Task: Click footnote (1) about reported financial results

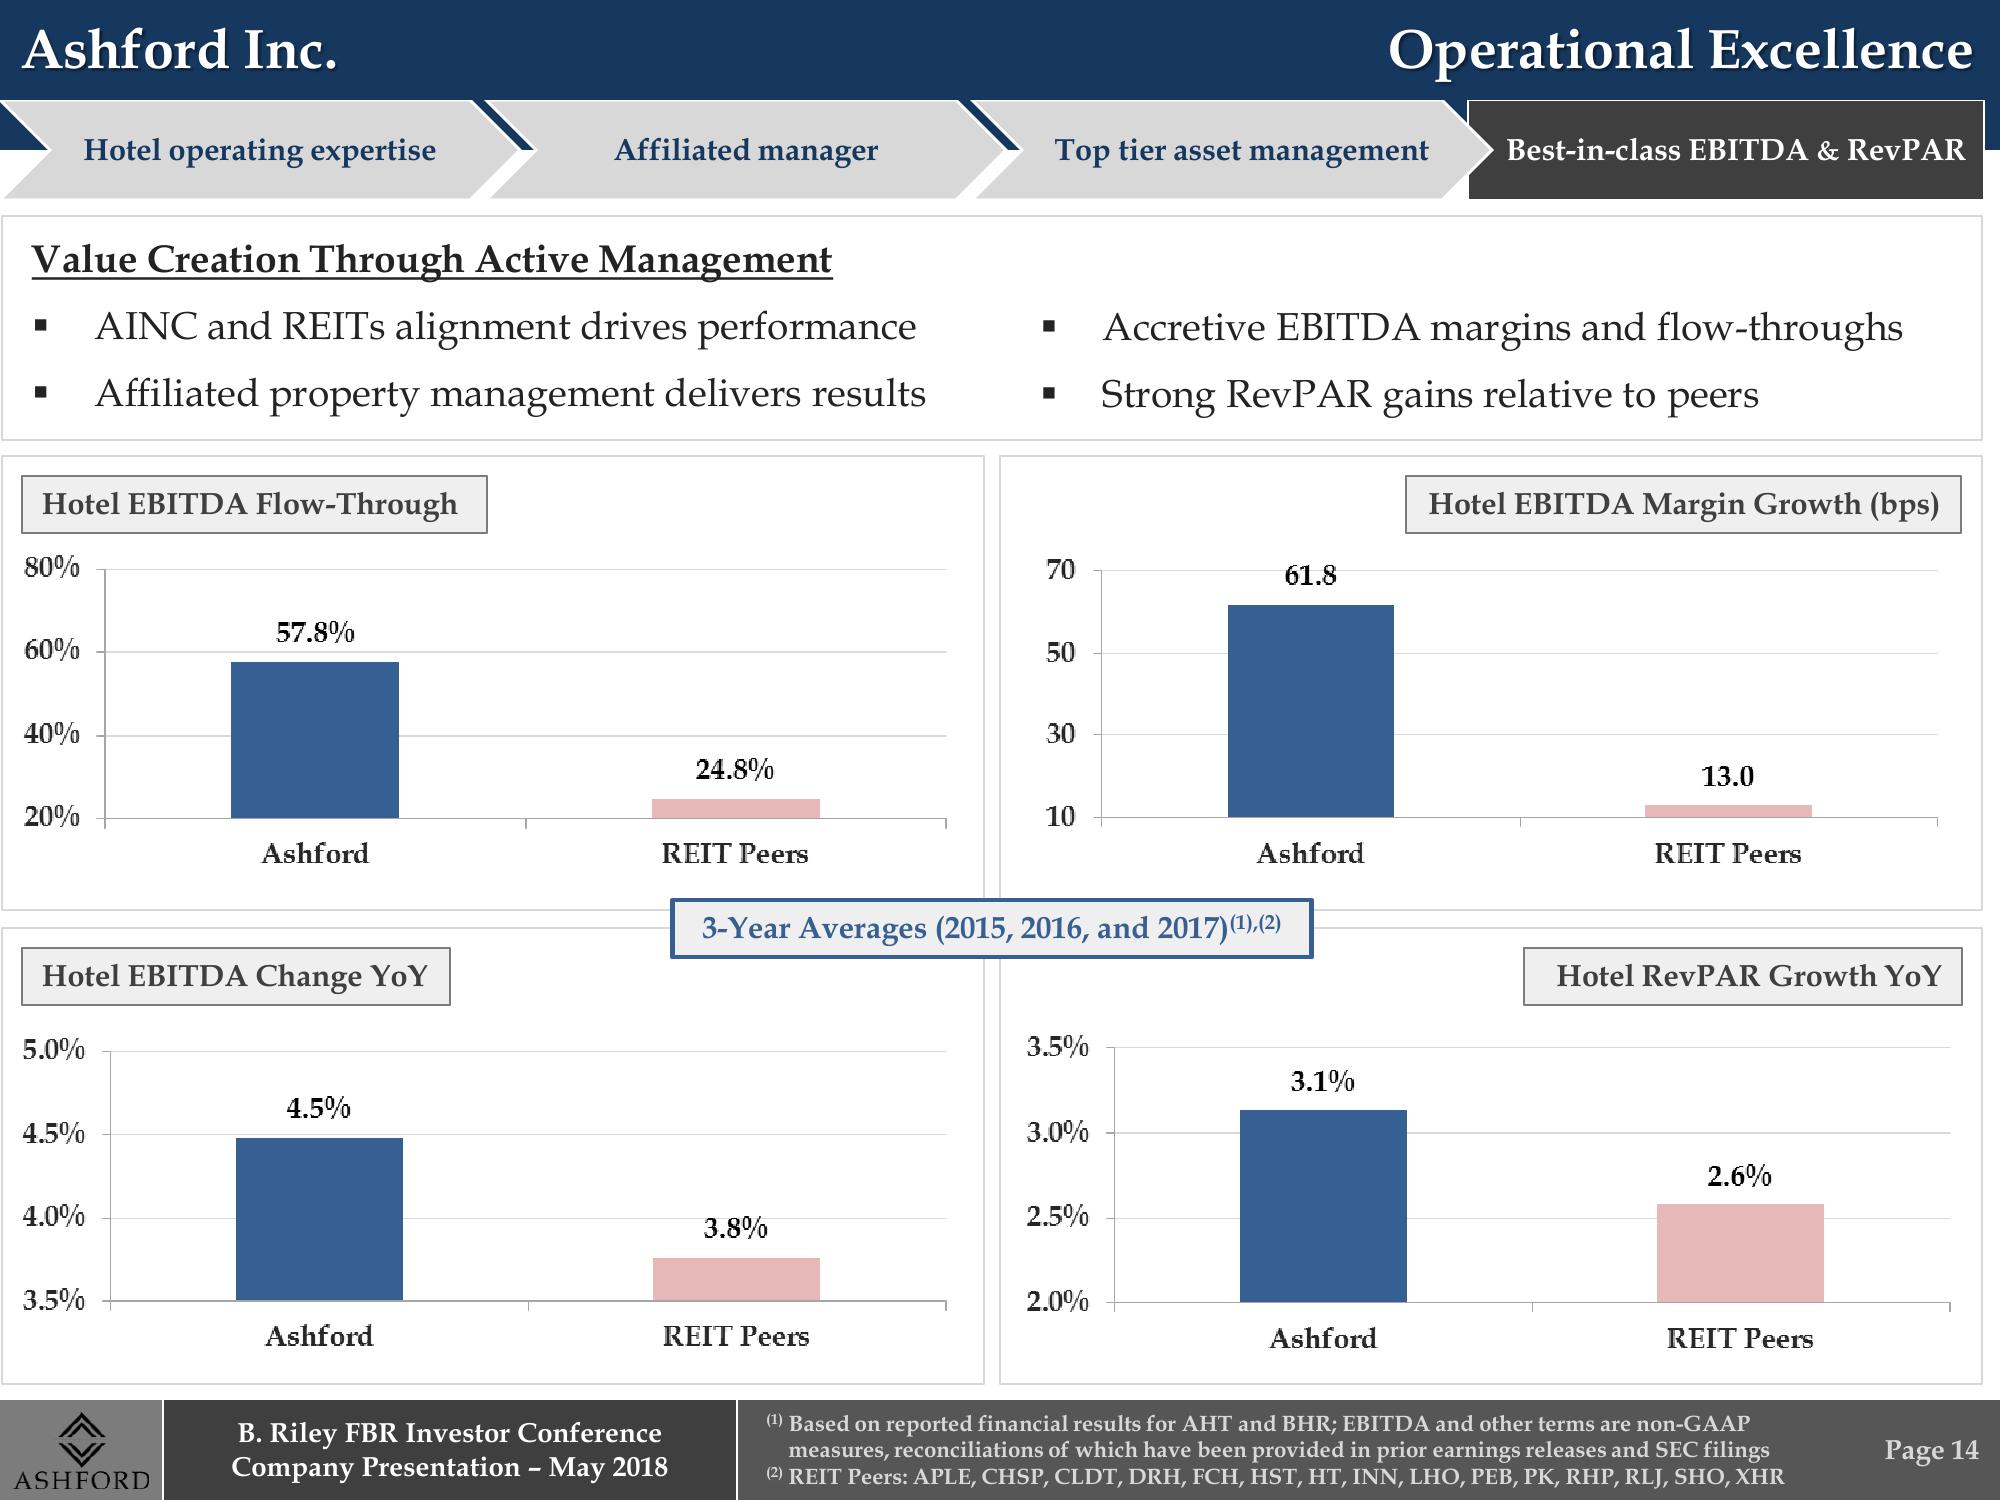Action: 1268,1437
